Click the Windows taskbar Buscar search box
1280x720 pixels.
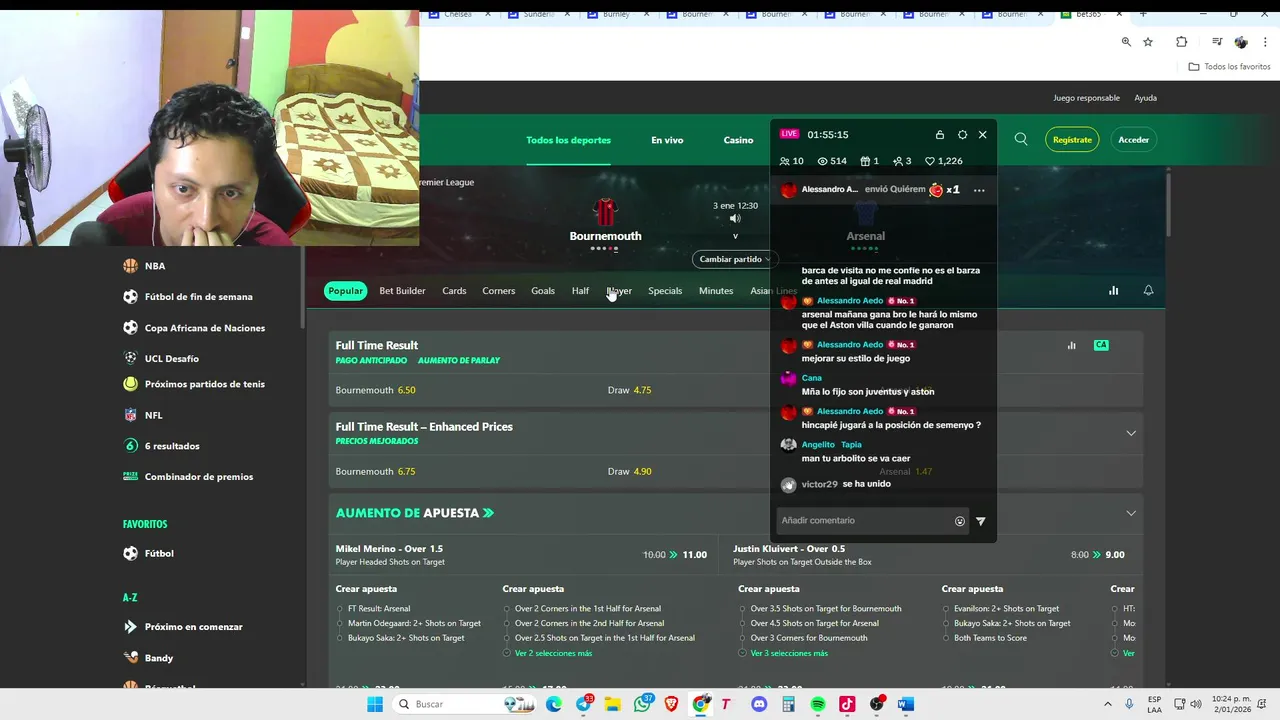[x=465, y=704]
